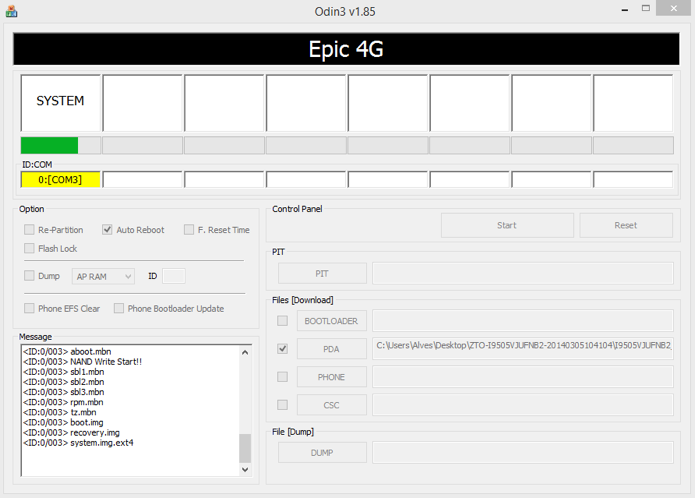Click the Epic 4G banner

tap(346, 49)
